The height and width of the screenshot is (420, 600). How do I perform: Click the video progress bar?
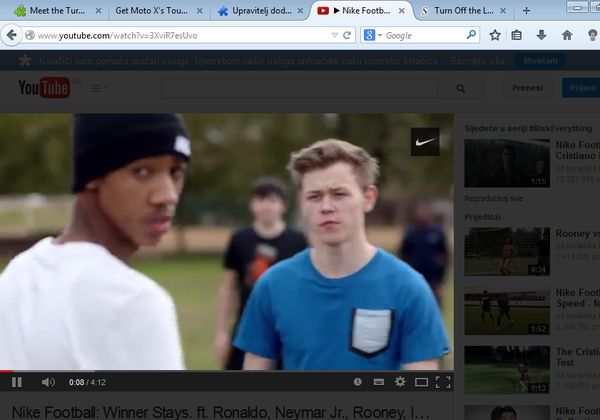click(227, 371)
